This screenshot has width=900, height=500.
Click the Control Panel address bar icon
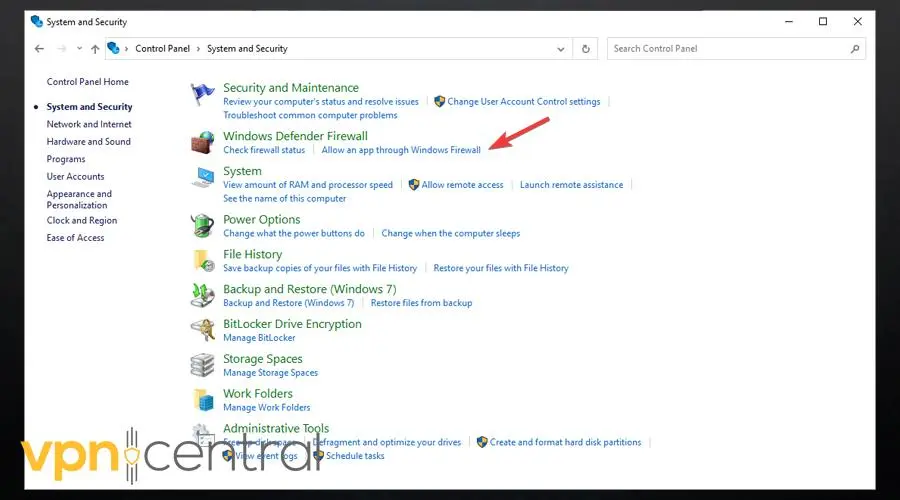(114, 48)
